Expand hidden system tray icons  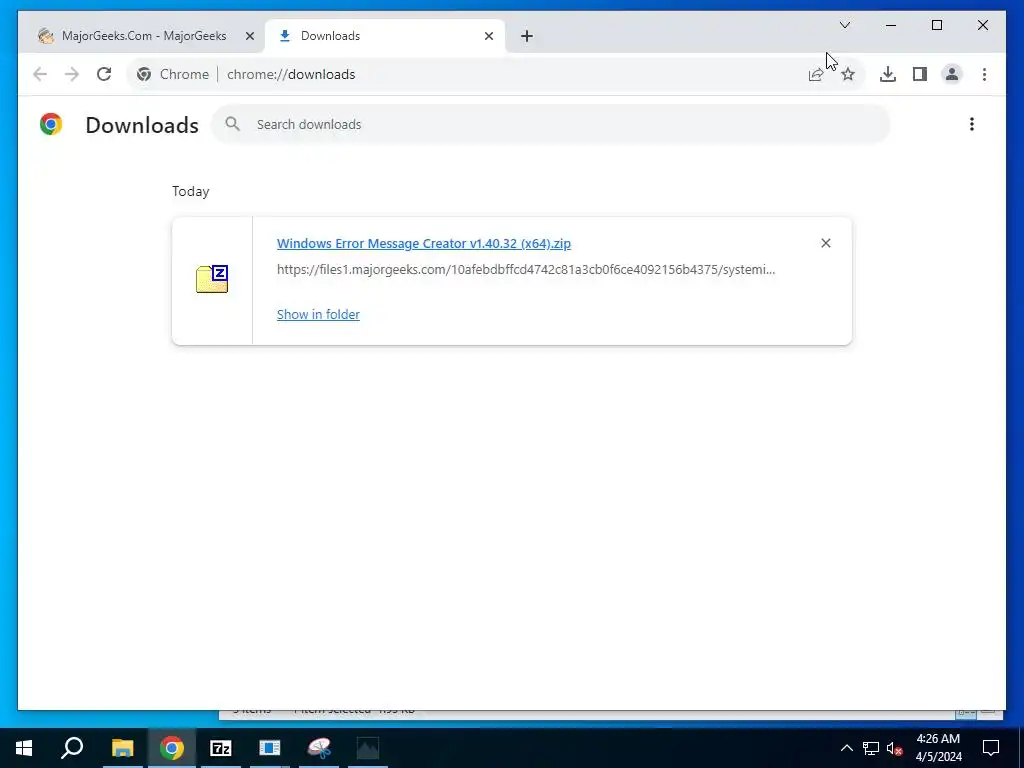point(846,748)
